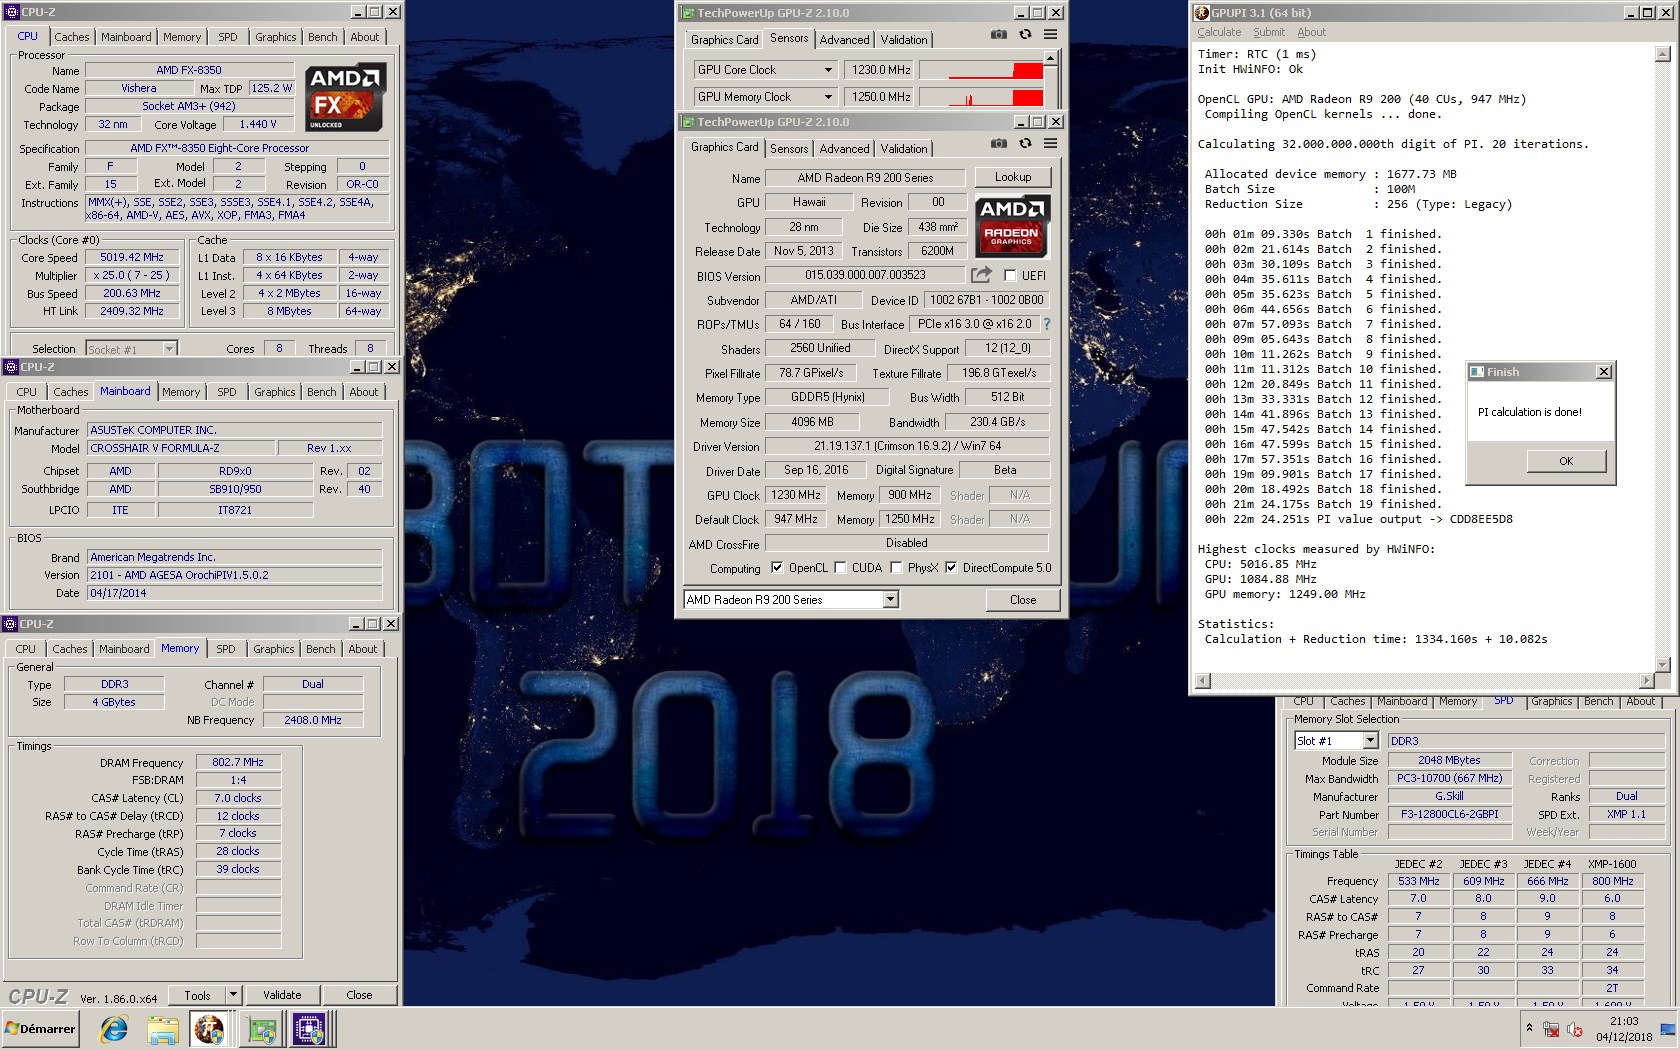
Task: Toggle the OpenCL computing checkbox
Action: point(777,568)
